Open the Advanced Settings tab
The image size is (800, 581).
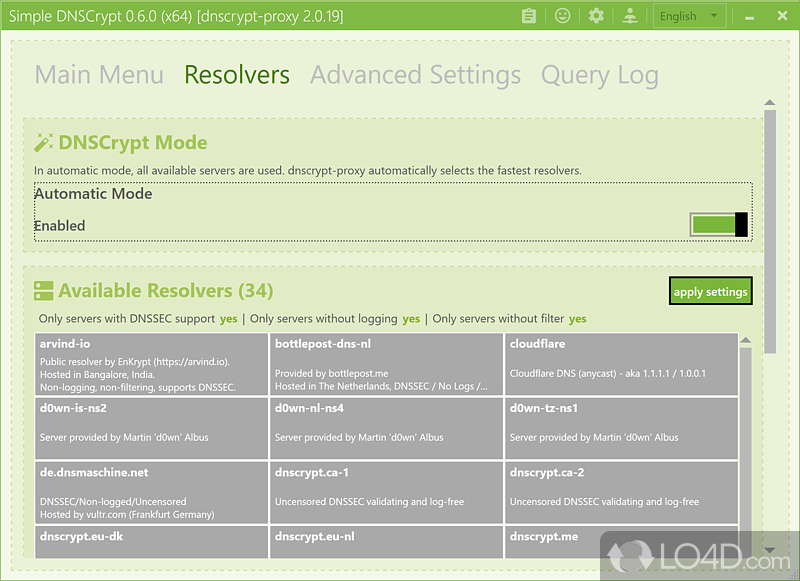pos(415,74)
